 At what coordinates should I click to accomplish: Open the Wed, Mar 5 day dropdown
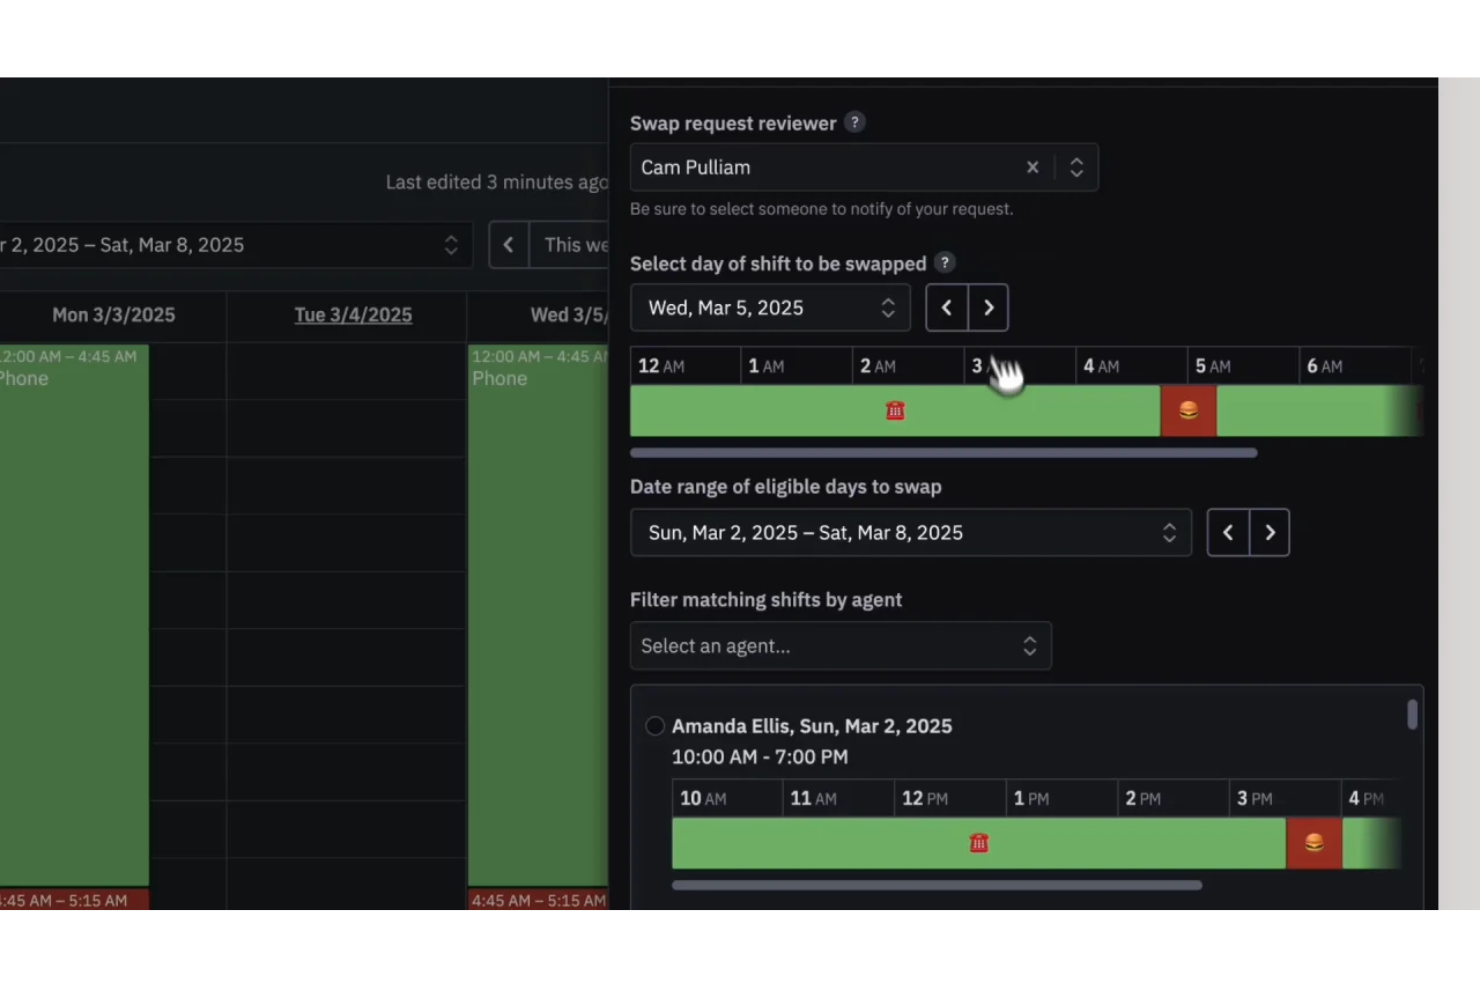(770, 308)
